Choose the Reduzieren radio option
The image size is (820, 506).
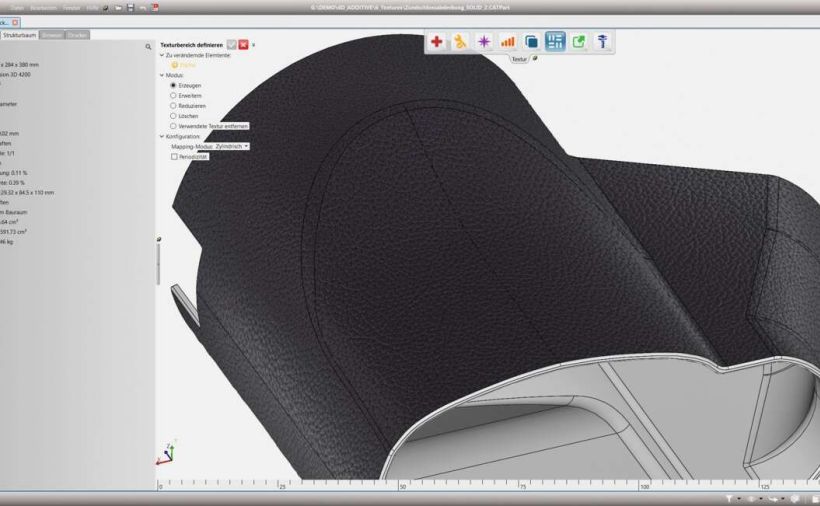pyautogui.click(x=173, y=106)
